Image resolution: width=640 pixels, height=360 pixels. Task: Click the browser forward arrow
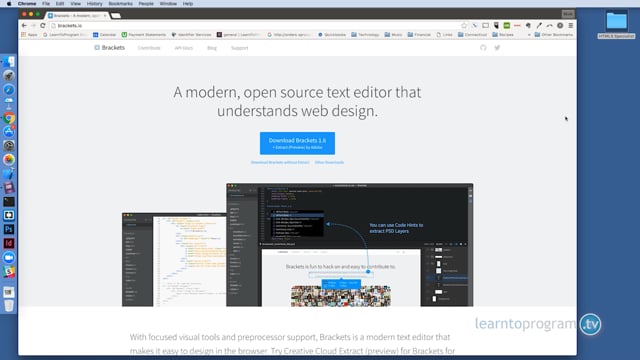click(x=33, y=25)
